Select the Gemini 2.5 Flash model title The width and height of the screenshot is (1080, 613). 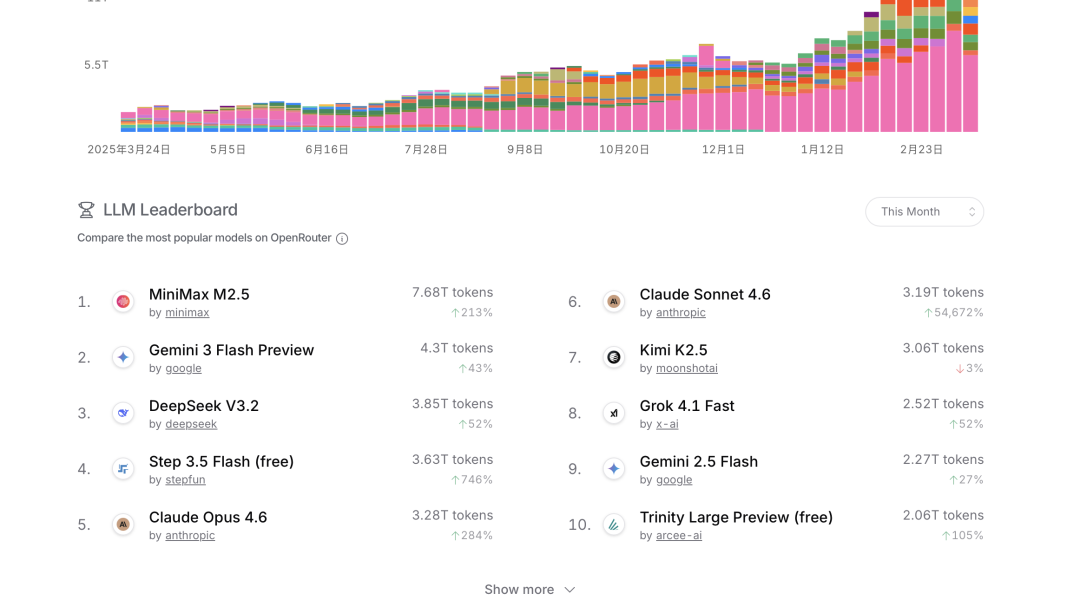(698, 462)
